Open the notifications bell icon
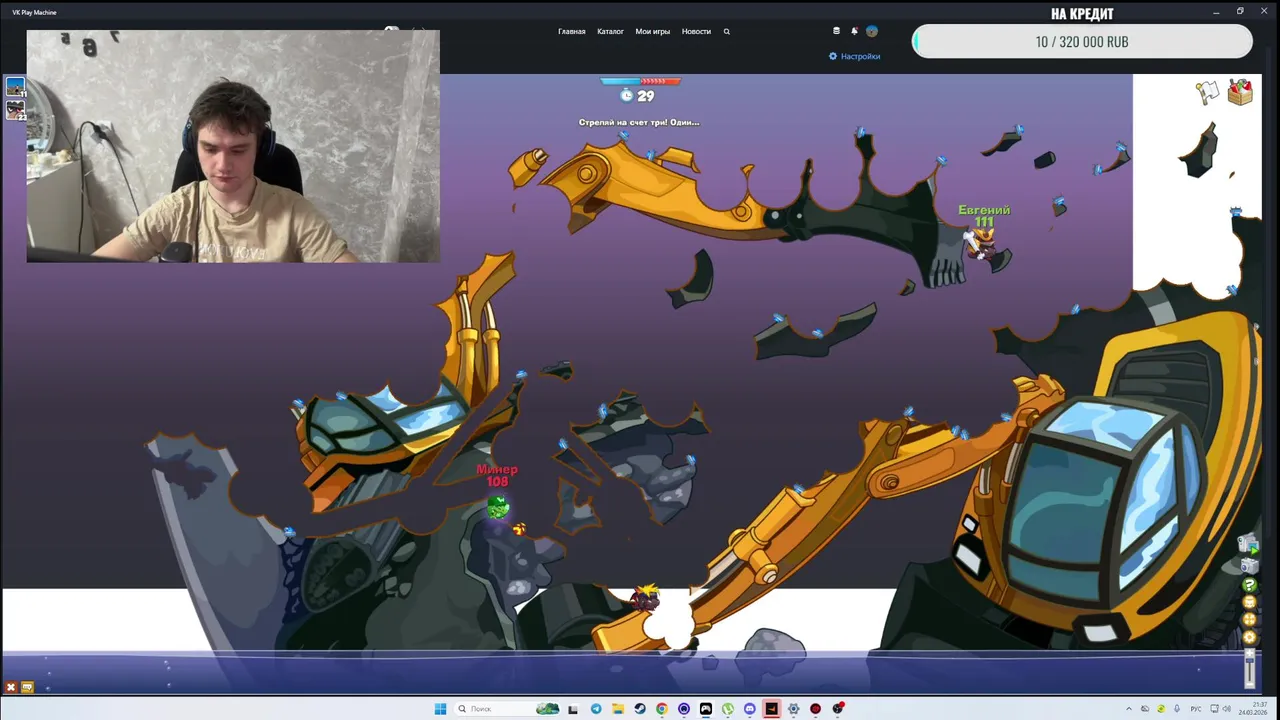 pyautogui.click(x=854, y=31)
